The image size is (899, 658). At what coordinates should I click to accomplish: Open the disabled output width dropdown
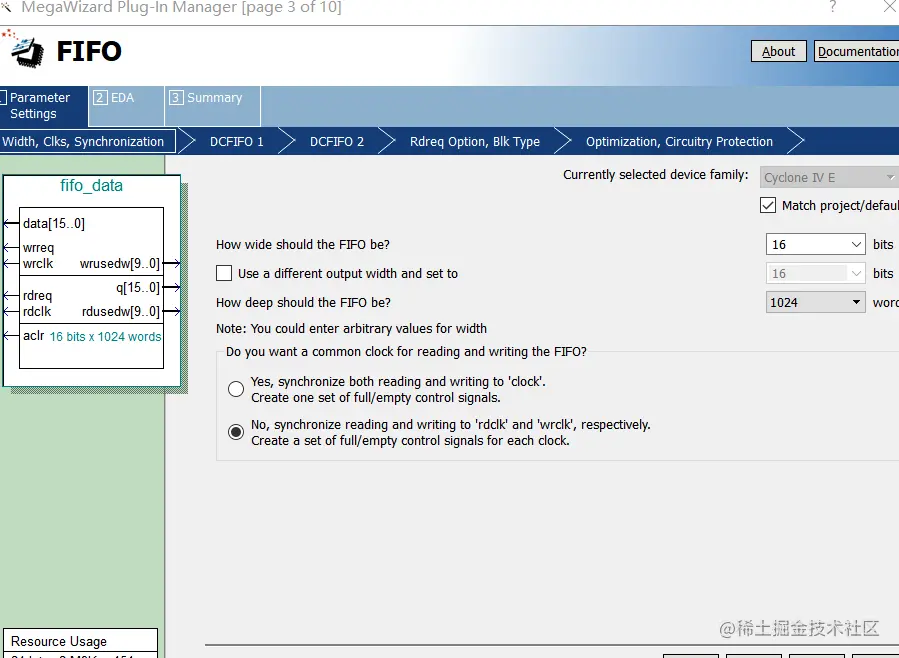pyautogui.click(x=815, y=273)
